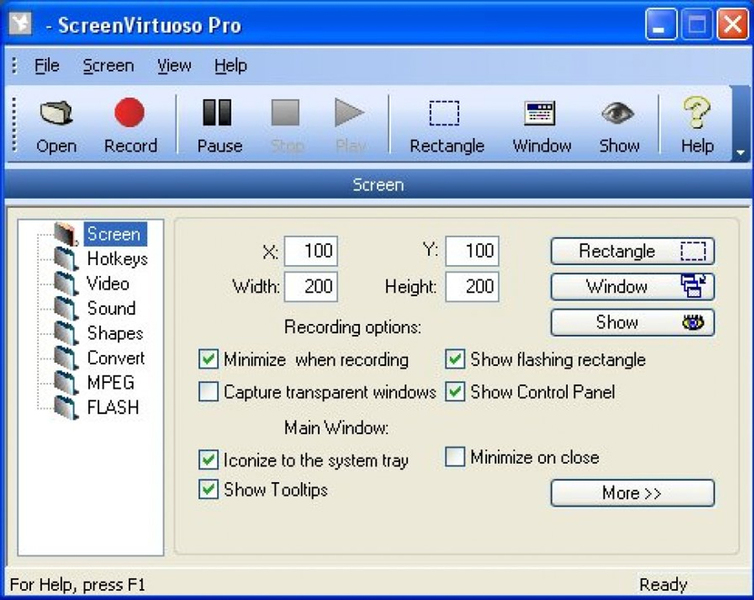Click the Rectangle button in settings panel
Image resolution: width=754 pixels, height=600 pixels.
tap(632, 251)
